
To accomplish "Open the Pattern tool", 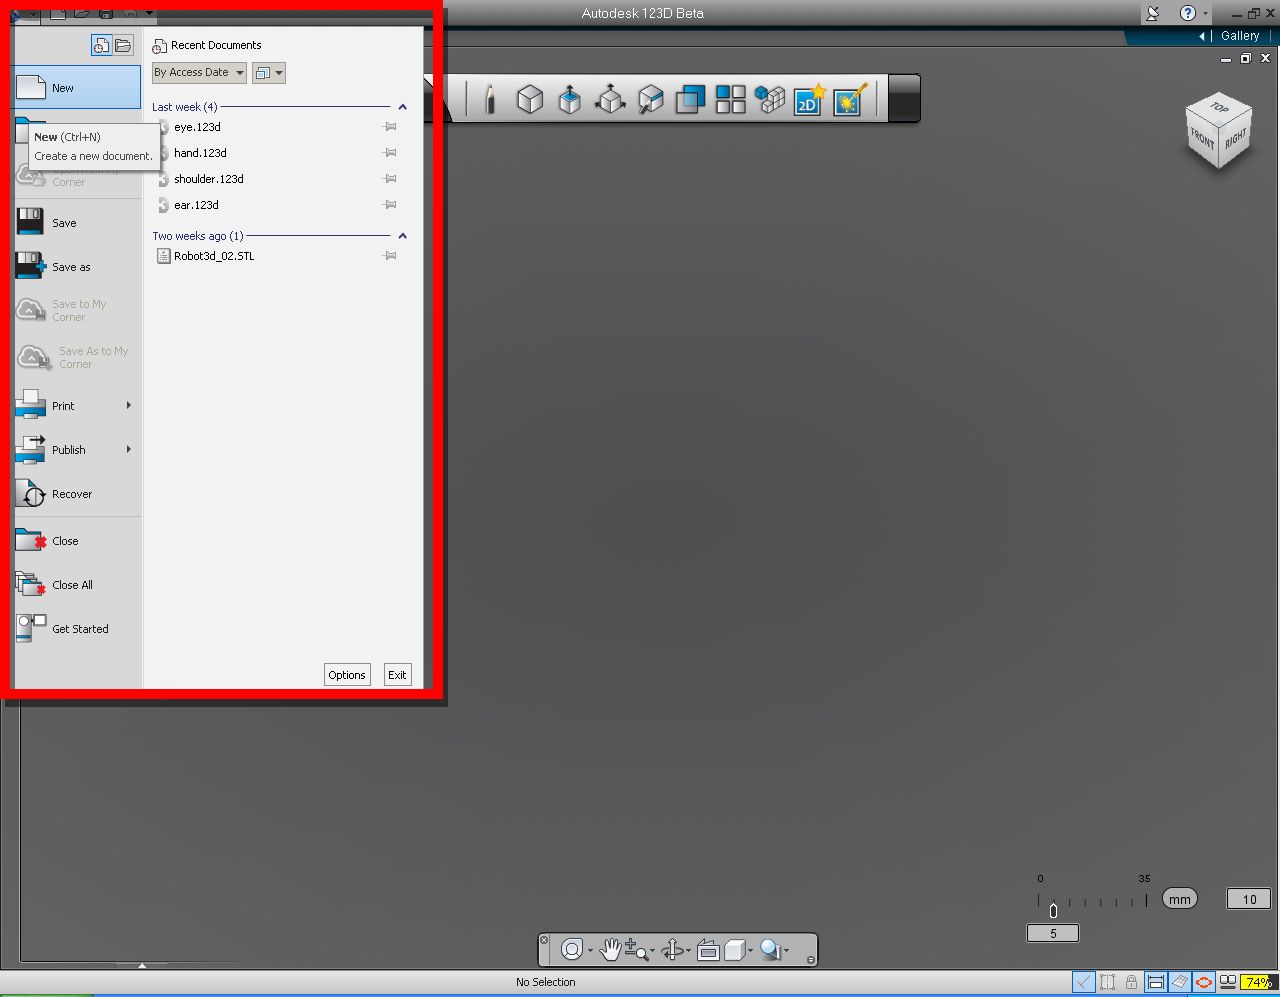I will 730,99.
